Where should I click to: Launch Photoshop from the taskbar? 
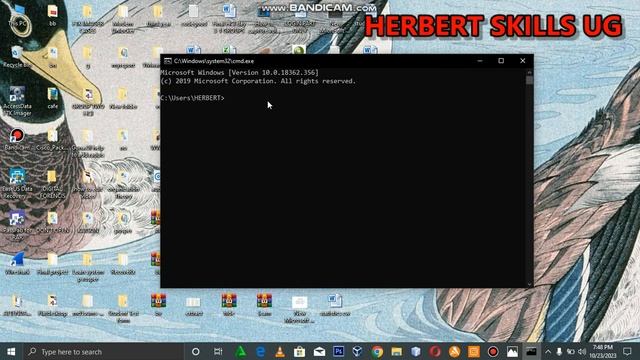coord(338,351)
